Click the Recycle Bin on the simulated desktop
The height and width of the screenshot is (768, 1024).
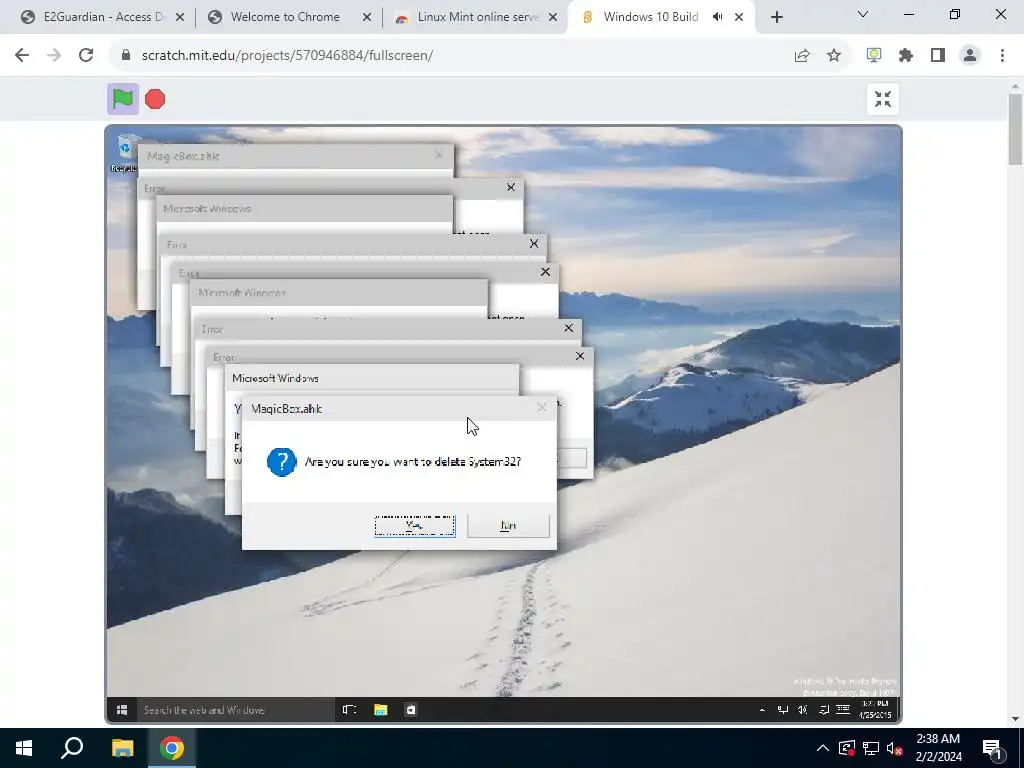124,153
